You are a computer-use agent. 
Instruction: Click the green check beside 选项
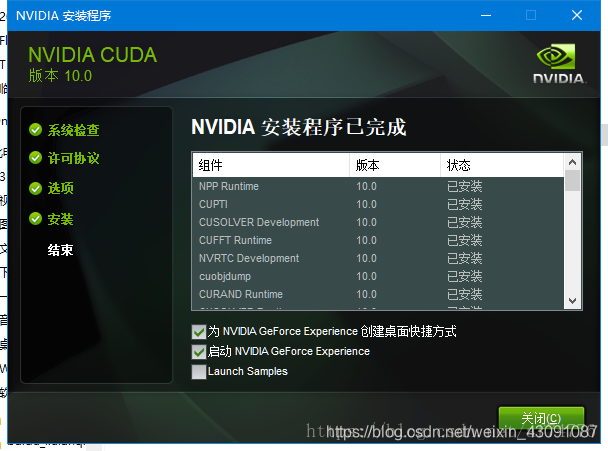point(36,188)
